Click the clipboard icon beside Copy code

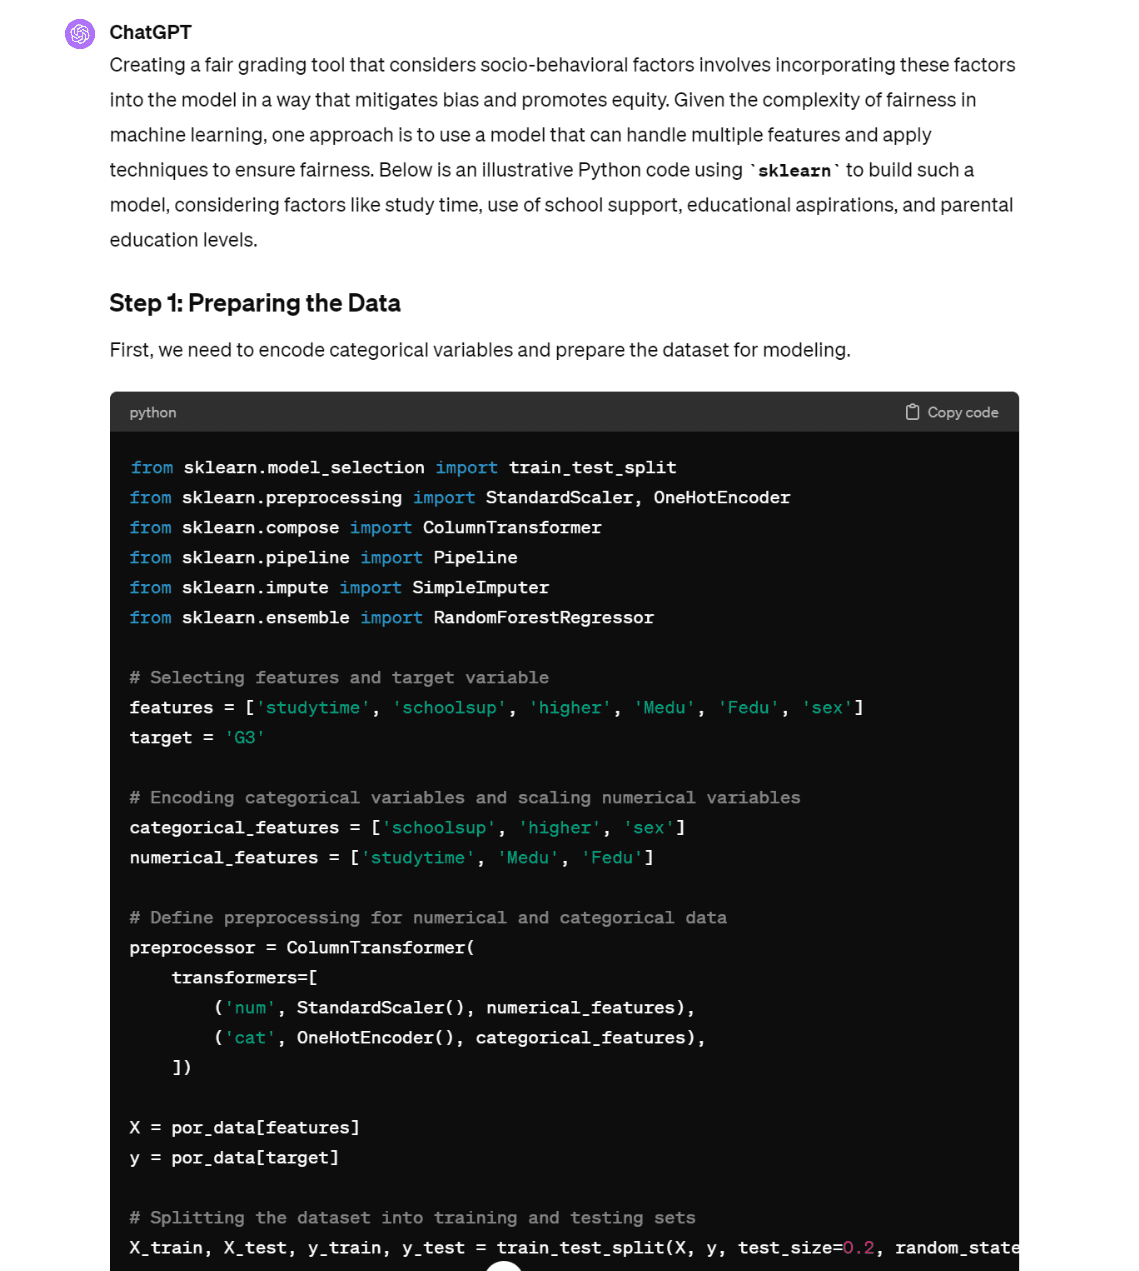913,411
